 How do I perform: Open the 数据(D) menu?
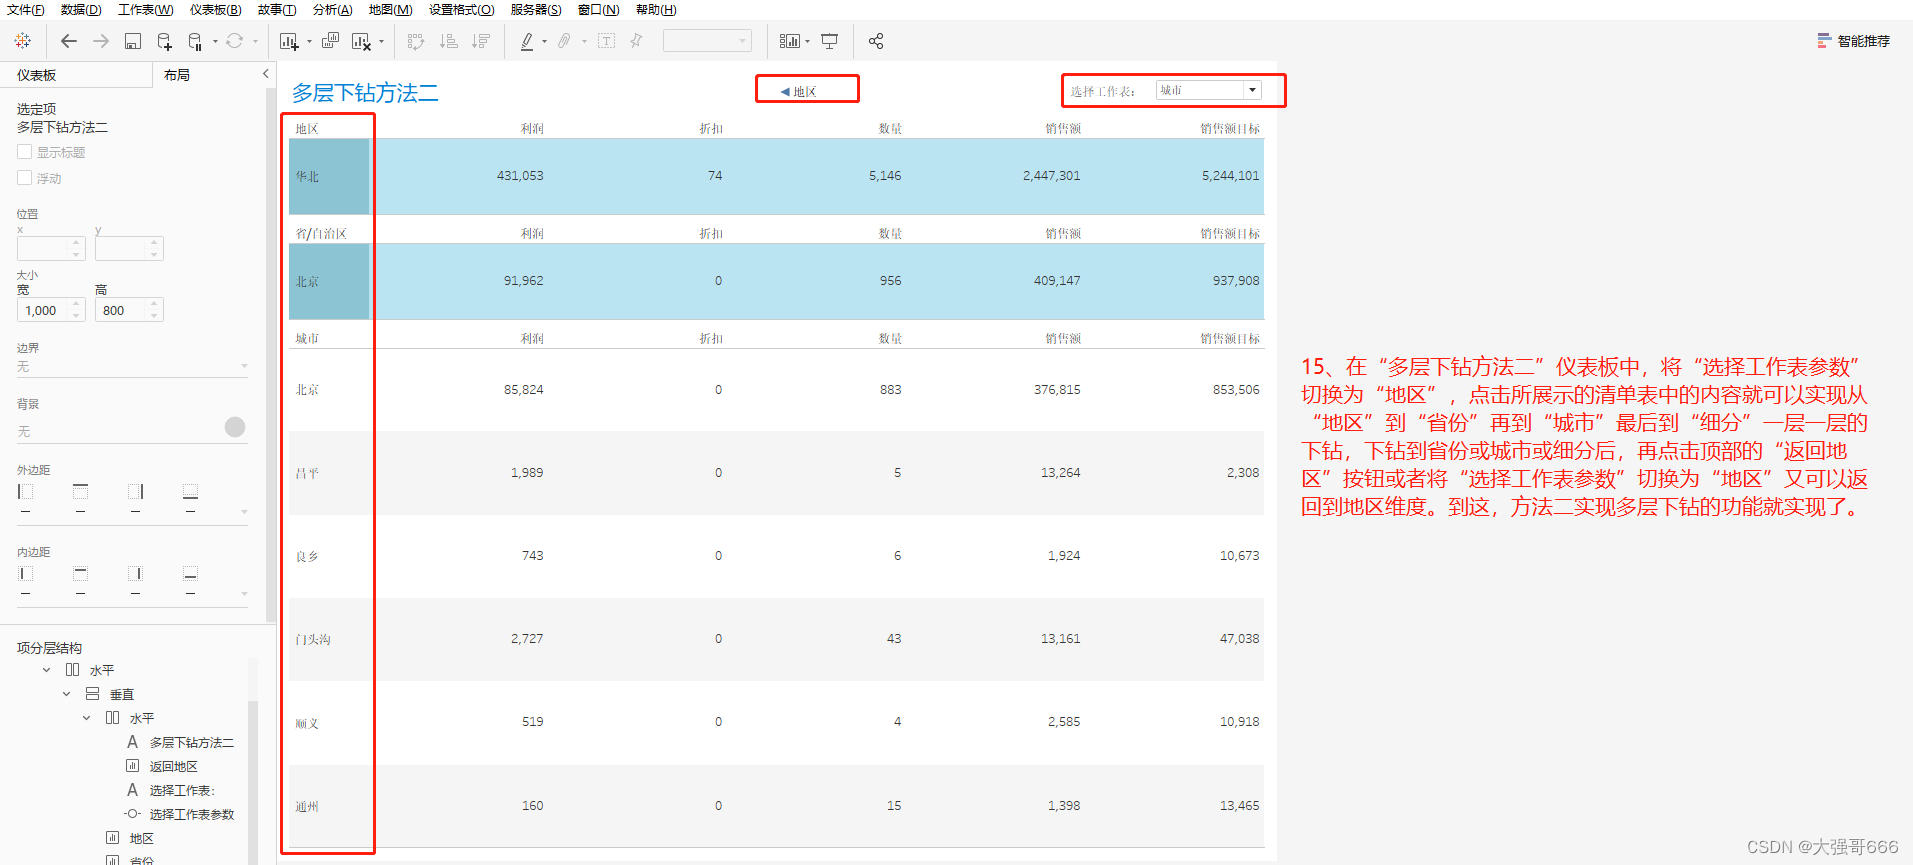pyautogui.click(x=81, y=10)
